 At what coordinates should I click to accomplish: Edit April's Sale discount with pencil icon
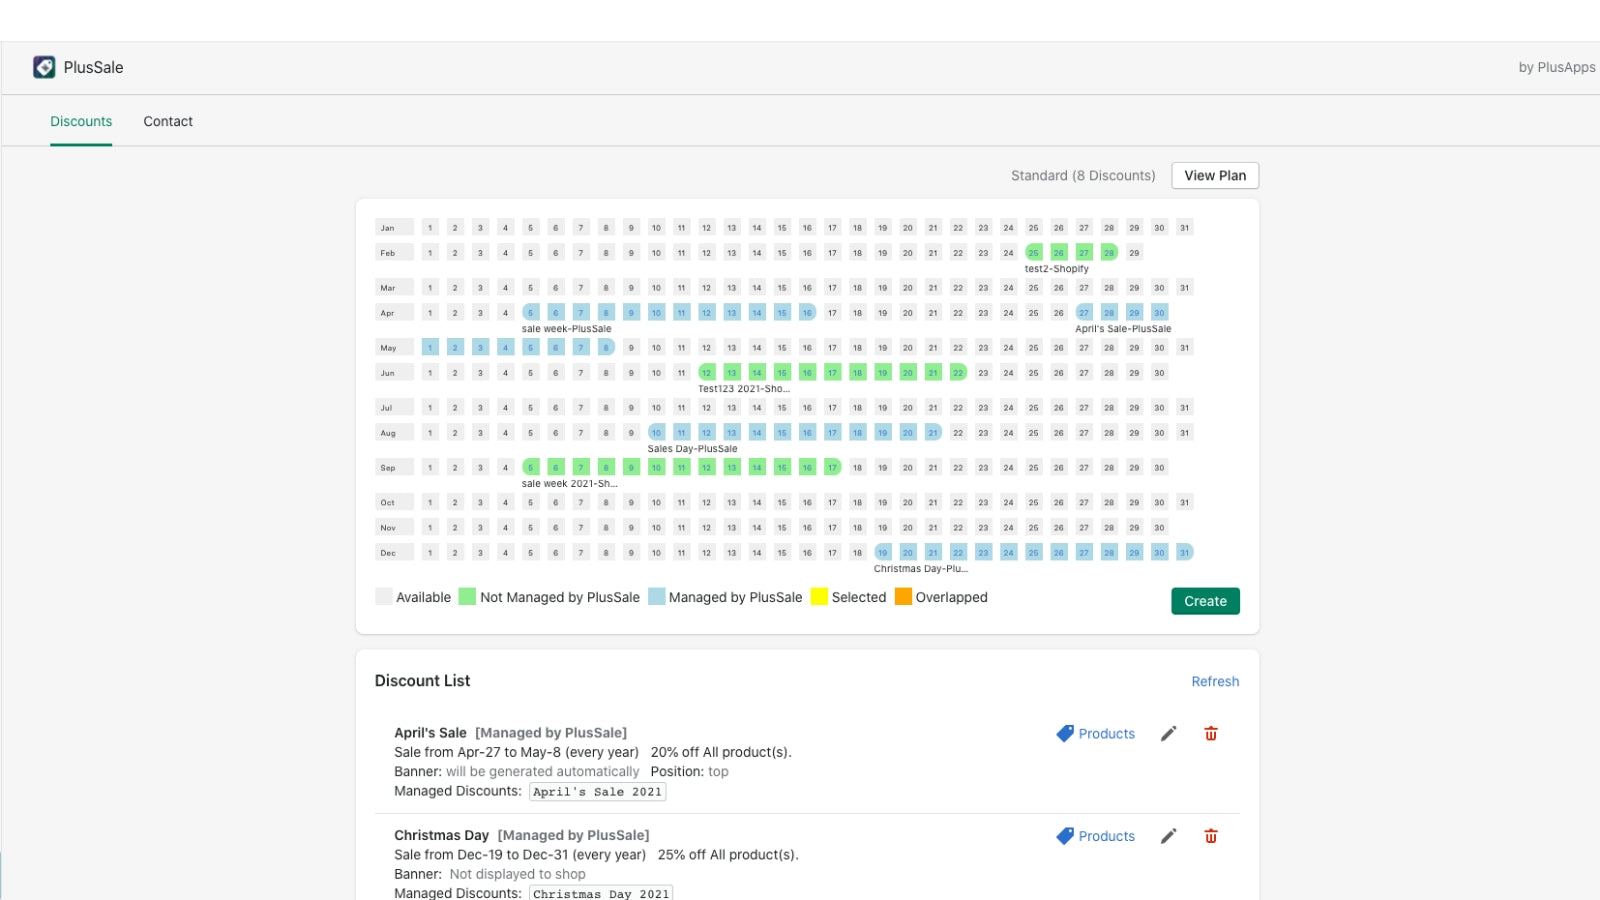[1168, 734]
